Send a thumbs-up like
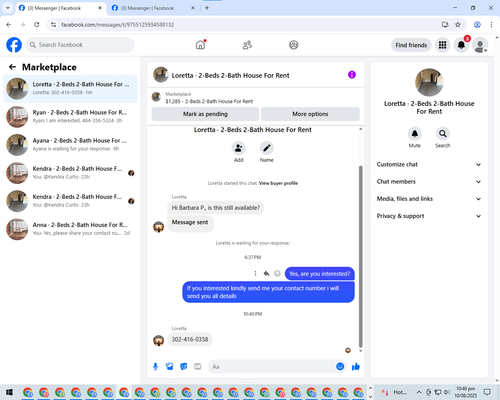The width and height of the screenshot is (500, 400). [356, 367]
